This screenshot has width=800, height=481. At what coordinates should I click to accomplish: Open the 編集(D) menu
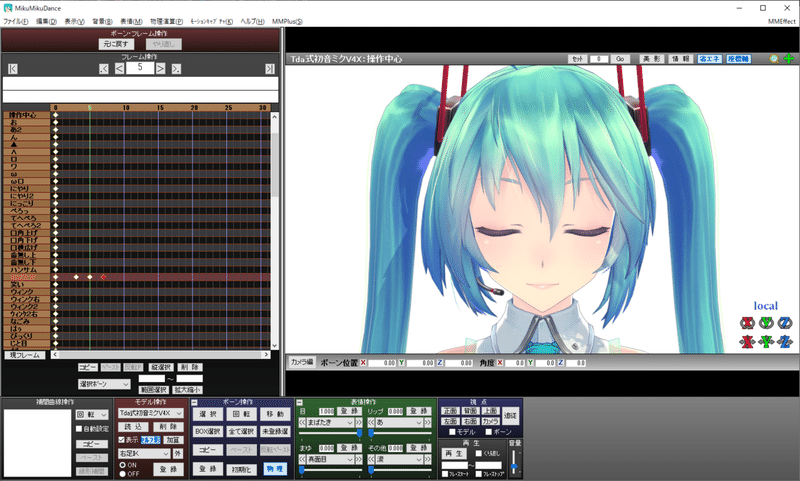[46, 21]
